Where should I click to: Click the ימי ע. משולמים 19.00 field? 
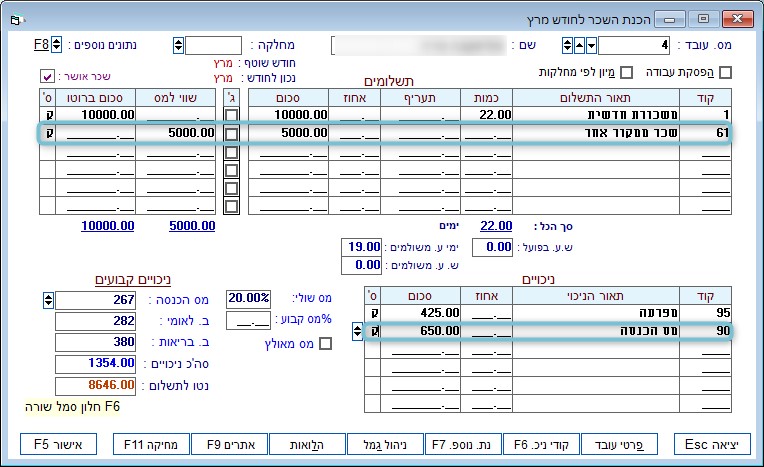click(x=361, y=247)
